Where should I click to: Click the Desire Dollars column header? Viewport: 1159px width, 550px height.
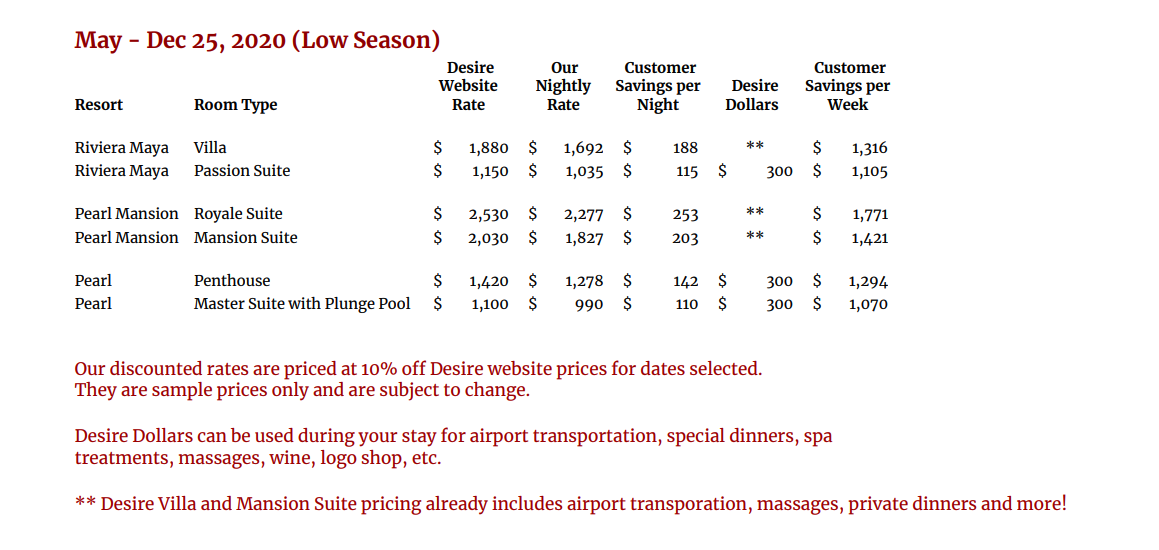[752, 95]
